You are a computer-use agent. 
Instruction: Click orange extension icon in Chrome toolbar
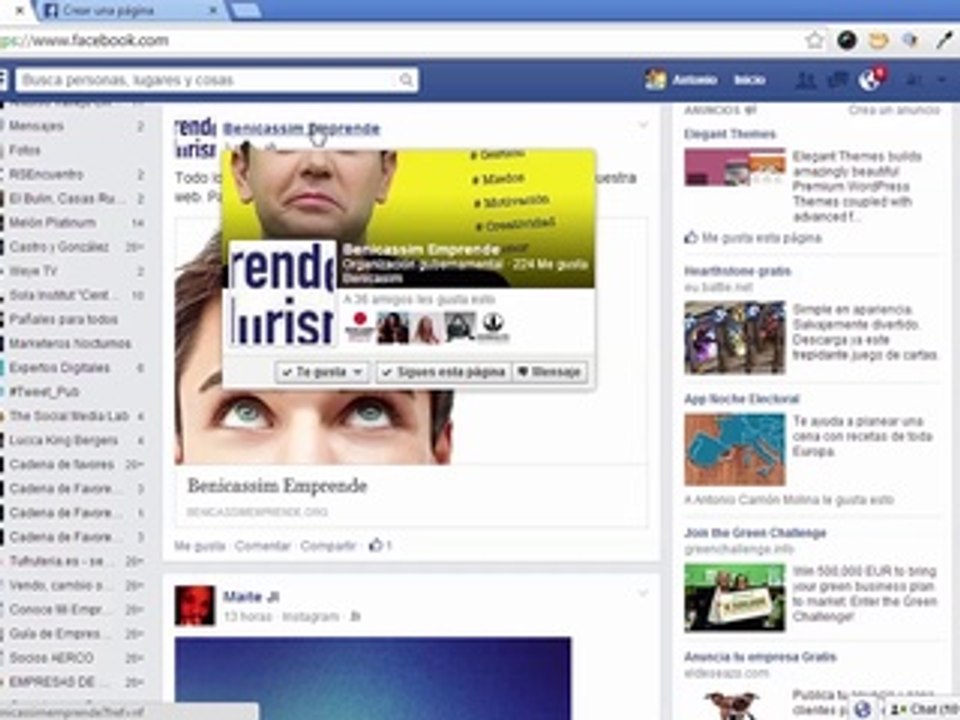879,40
